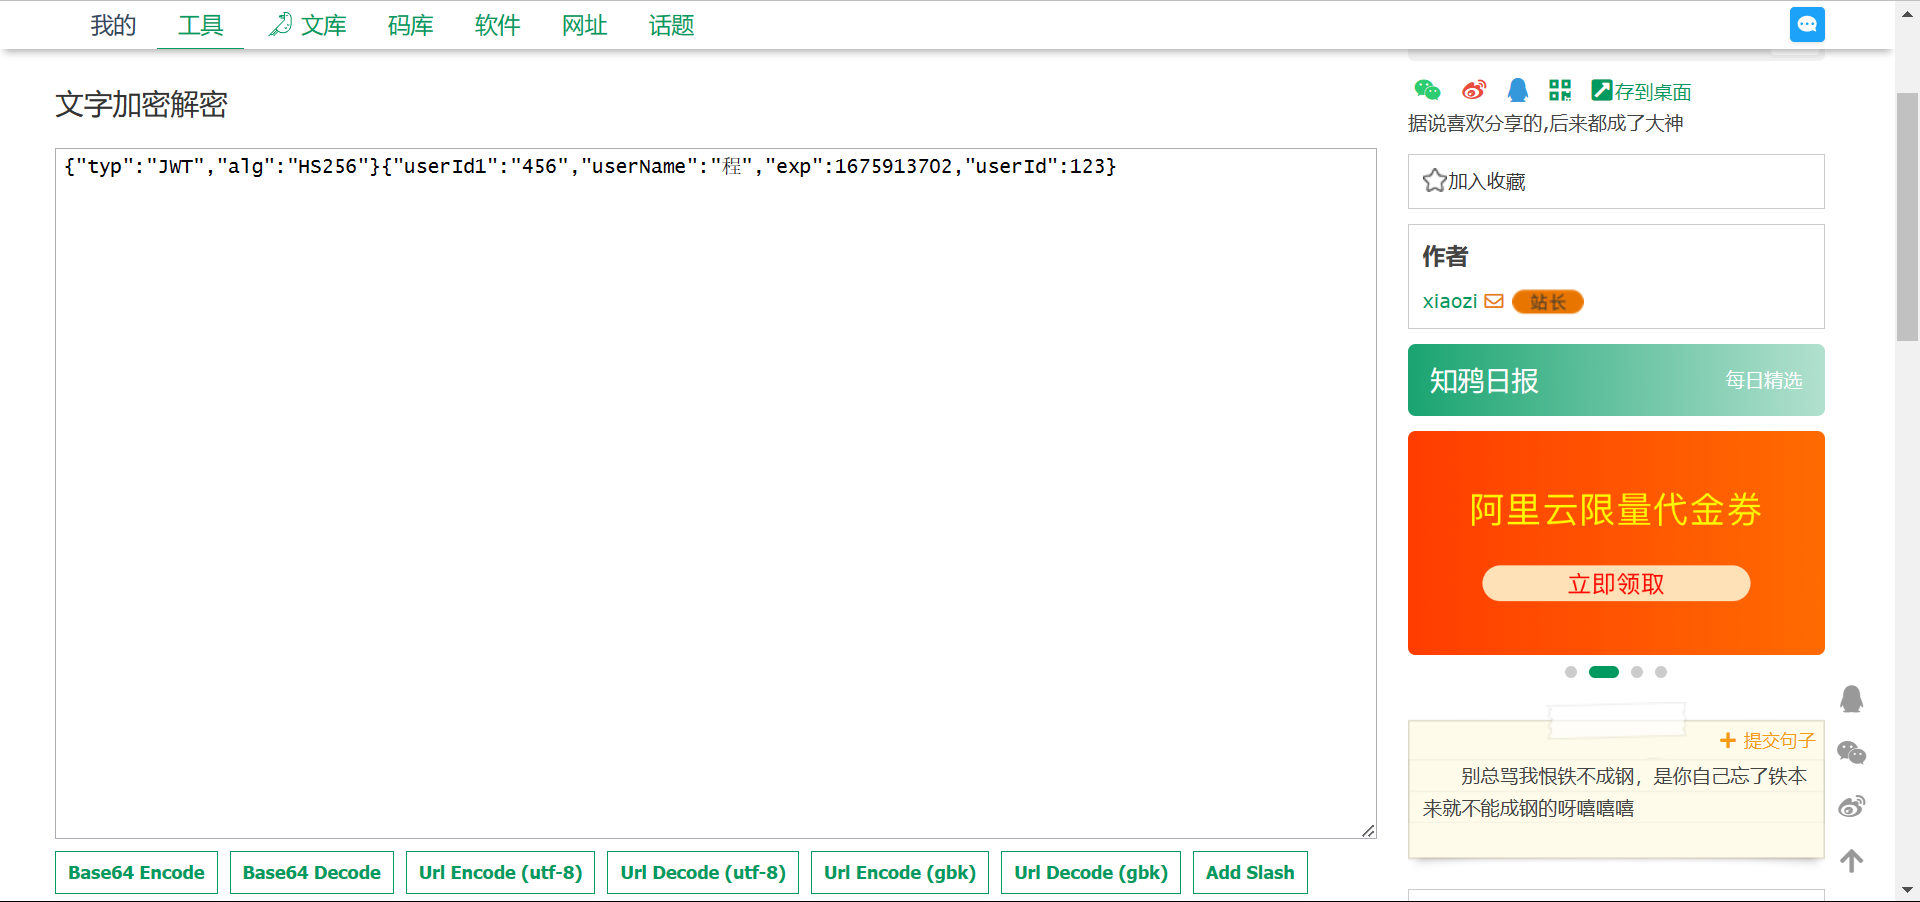This screenshot has height=902, width=1920.
Task: Click the 存到桌面 save link
Action: 1641,92
